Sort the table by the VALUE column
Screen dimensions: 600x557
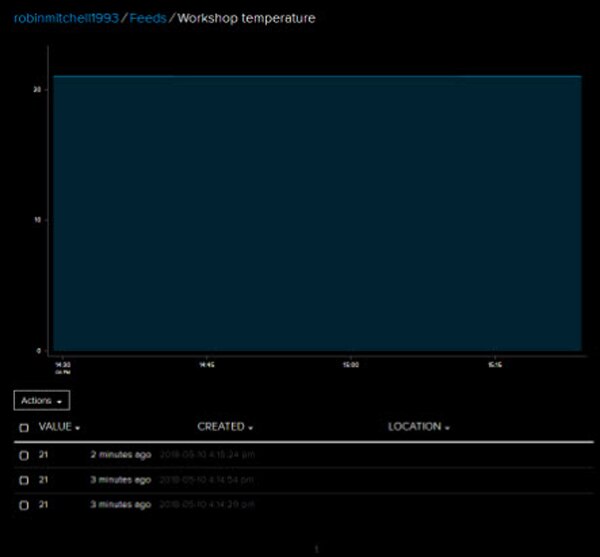pos(59,427)
